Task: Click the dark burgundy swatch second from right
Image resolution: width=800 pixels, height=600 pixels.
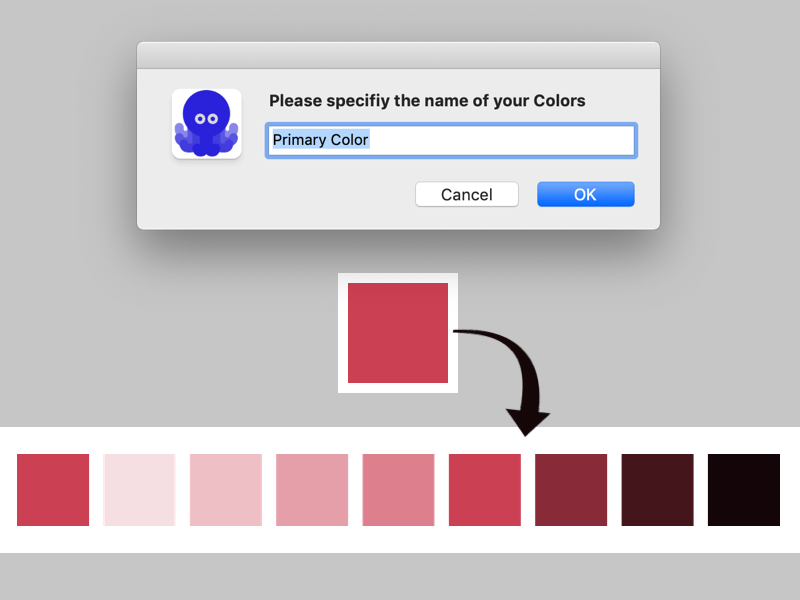Action: (657, 489)
